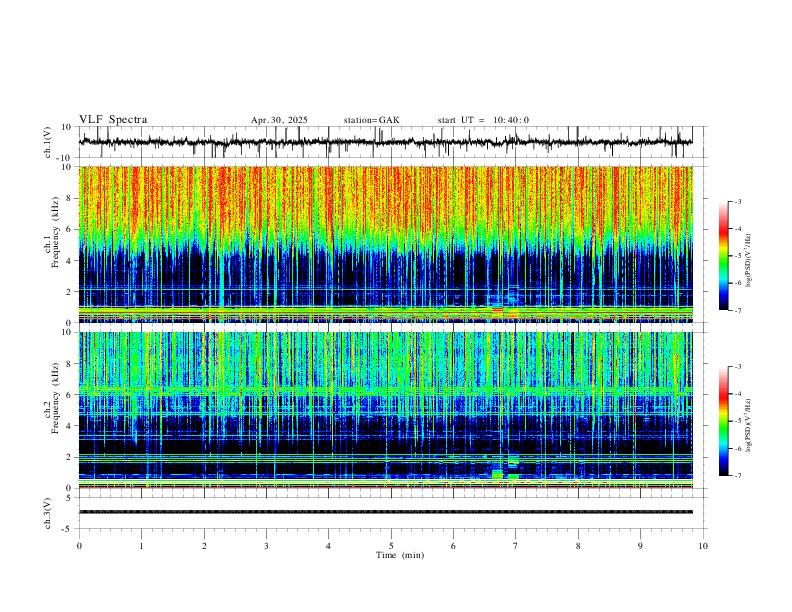Click the ch.1 "Frequency (kHz)" axis label
The image size is (792, 612).
click(x=55, y=232)
